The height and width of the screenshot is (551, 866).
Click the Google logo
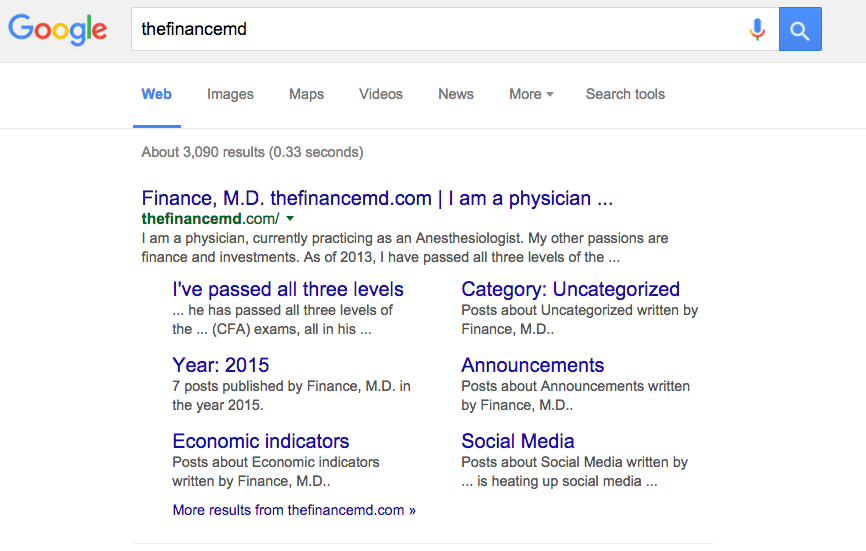click(x=57, y=29)
